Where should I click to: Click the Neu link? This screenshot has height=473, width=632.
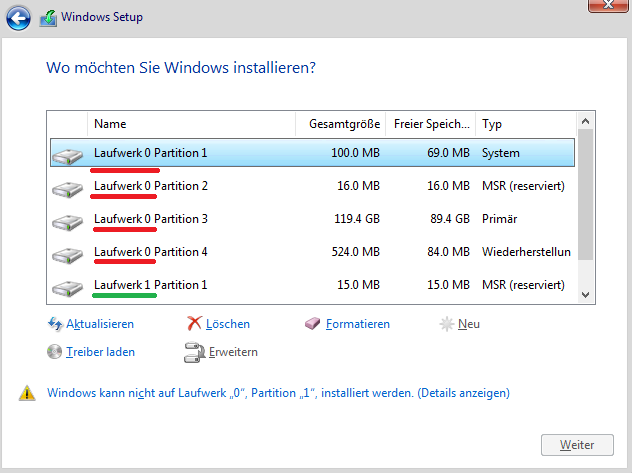469,324
